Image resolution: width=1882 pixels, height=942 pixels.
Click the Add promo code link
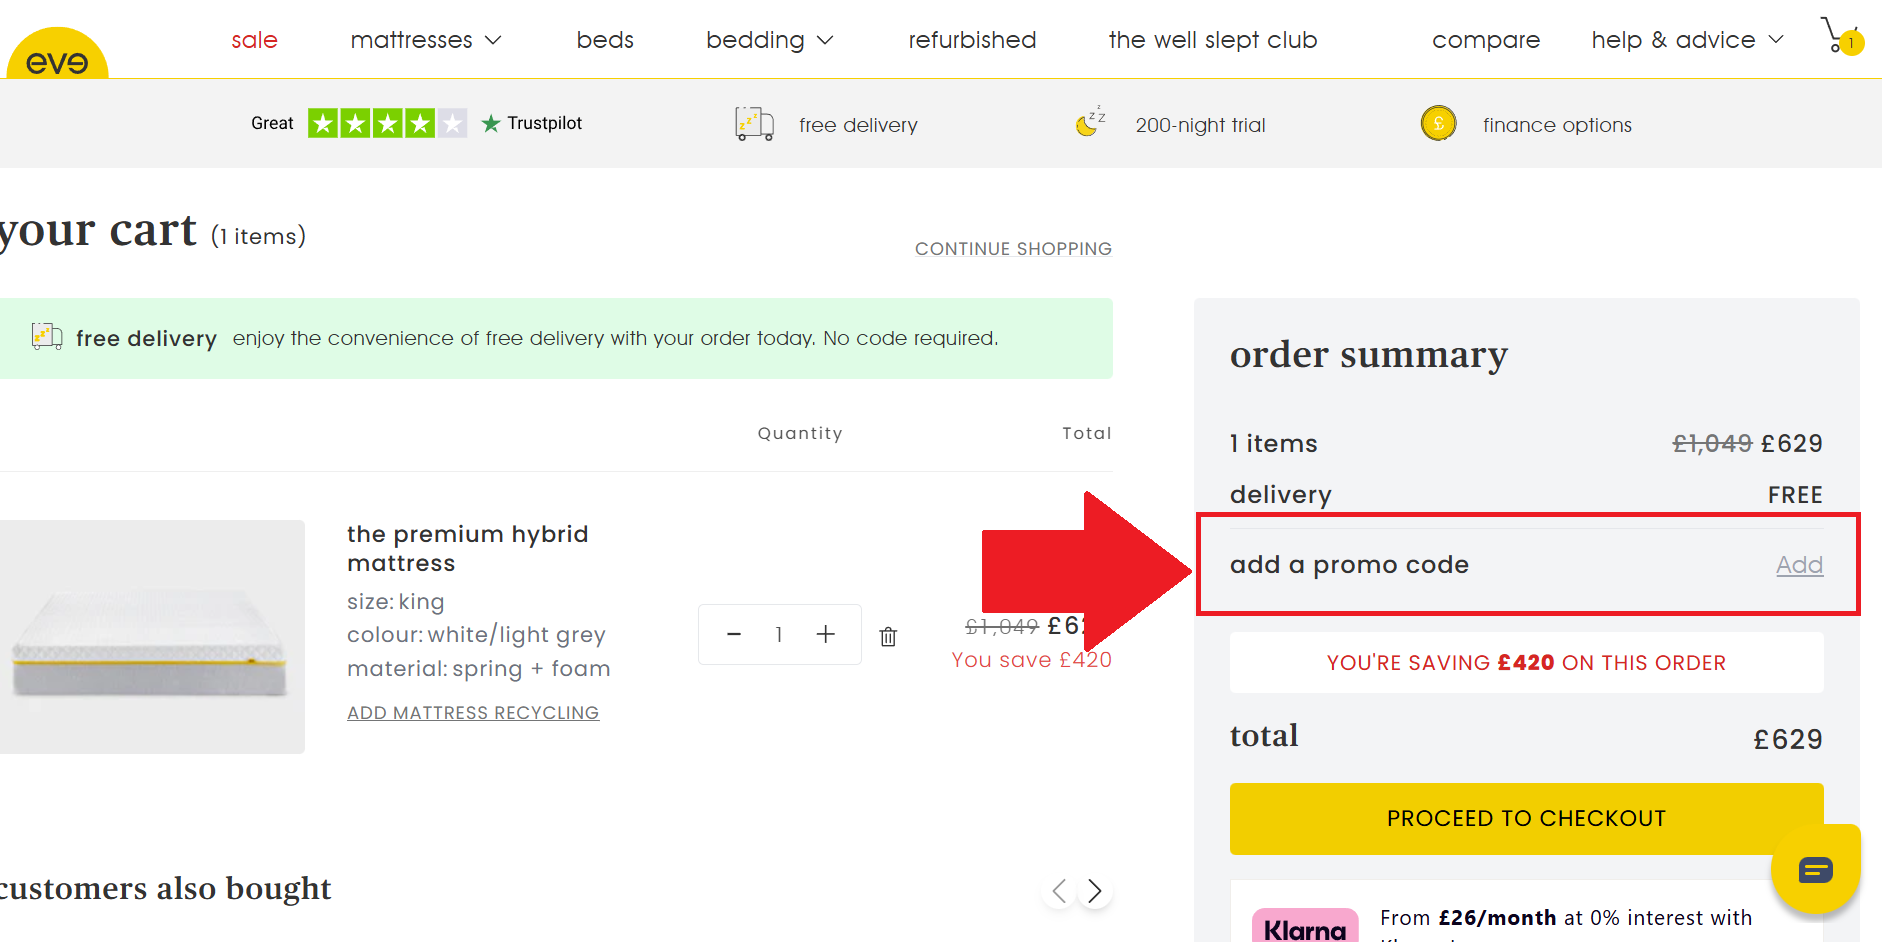[x=1799, y=565]
